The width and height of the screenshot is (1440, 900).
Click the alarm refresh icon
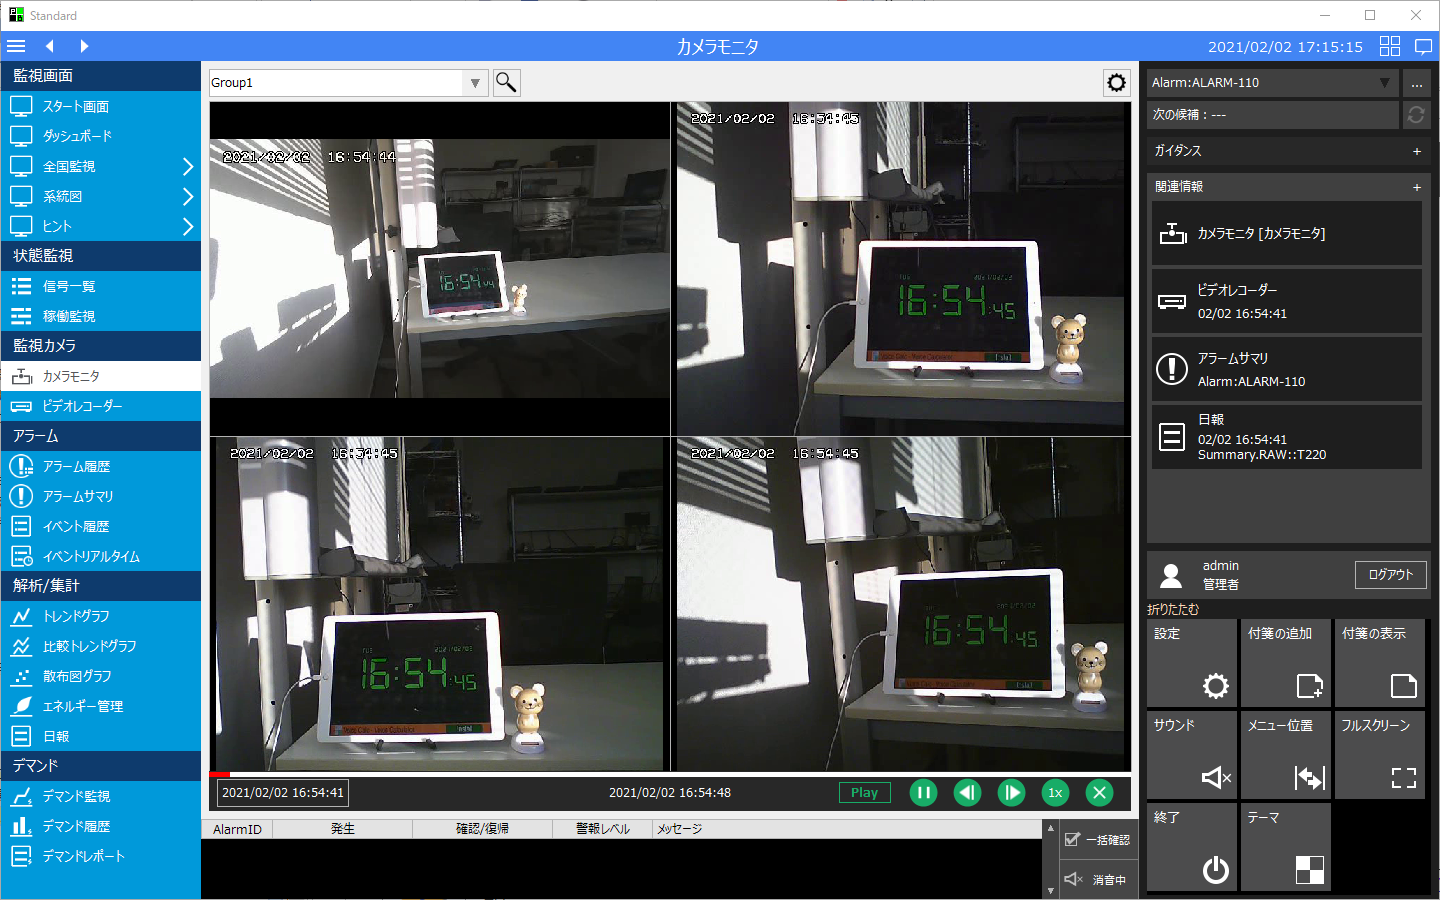click(x=1415, y=115)
